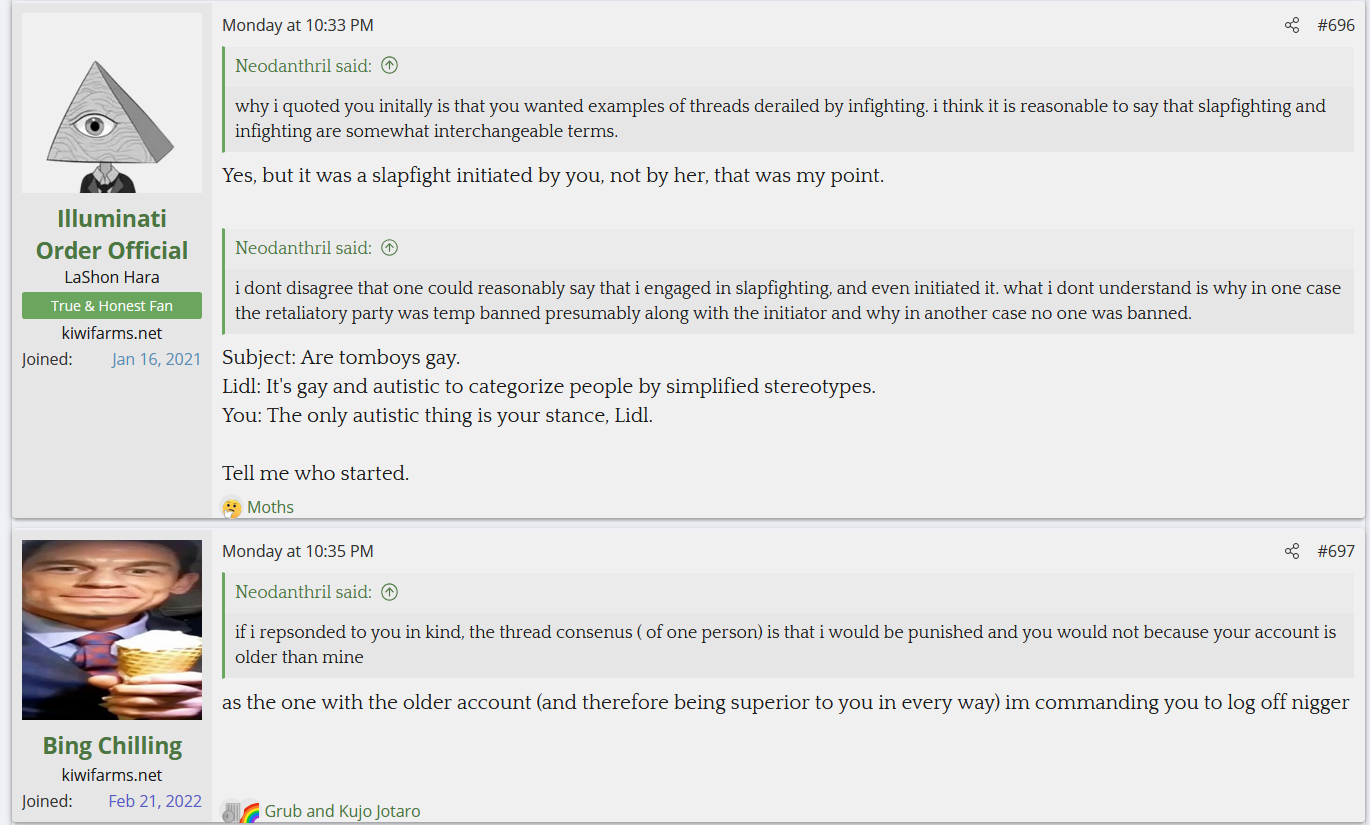Click the 'Monday at 10:33 PM' timestamp
This screenshot has width=1370, height=825.
(x=298, y=26)
